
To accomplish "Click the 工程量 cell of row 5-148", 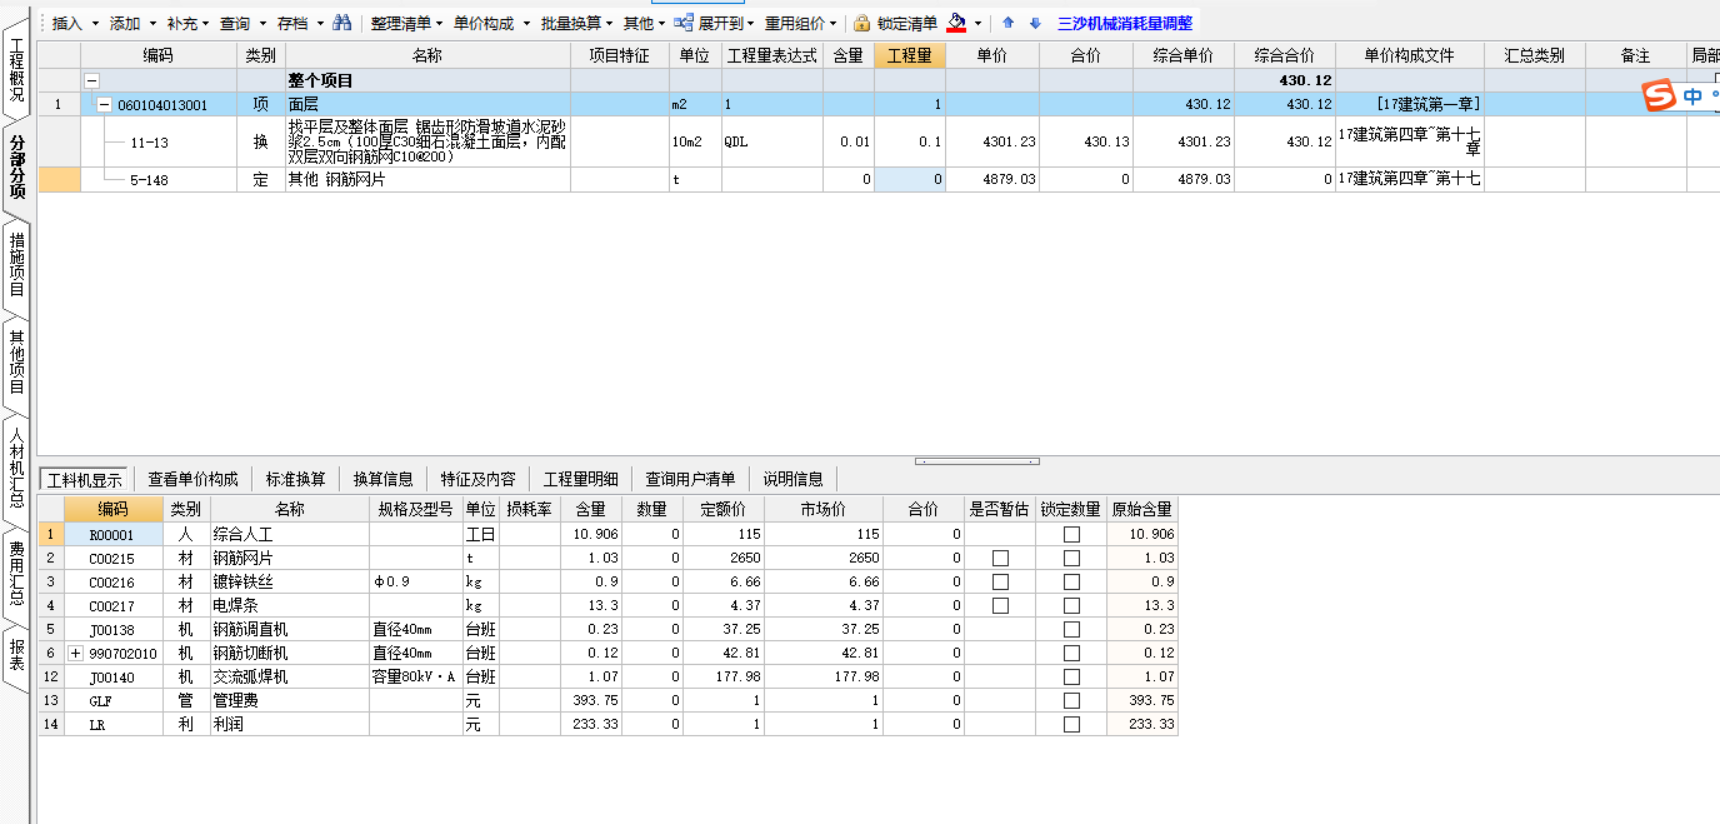I will [909, 179].
